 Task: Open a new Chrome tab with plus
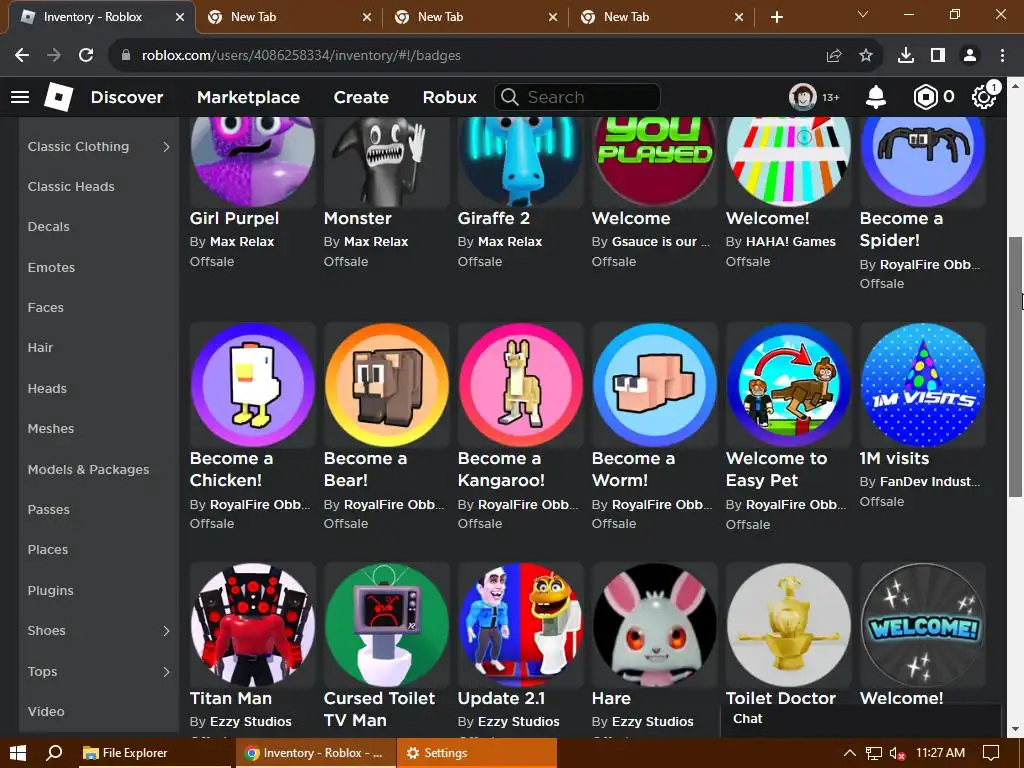777,17
